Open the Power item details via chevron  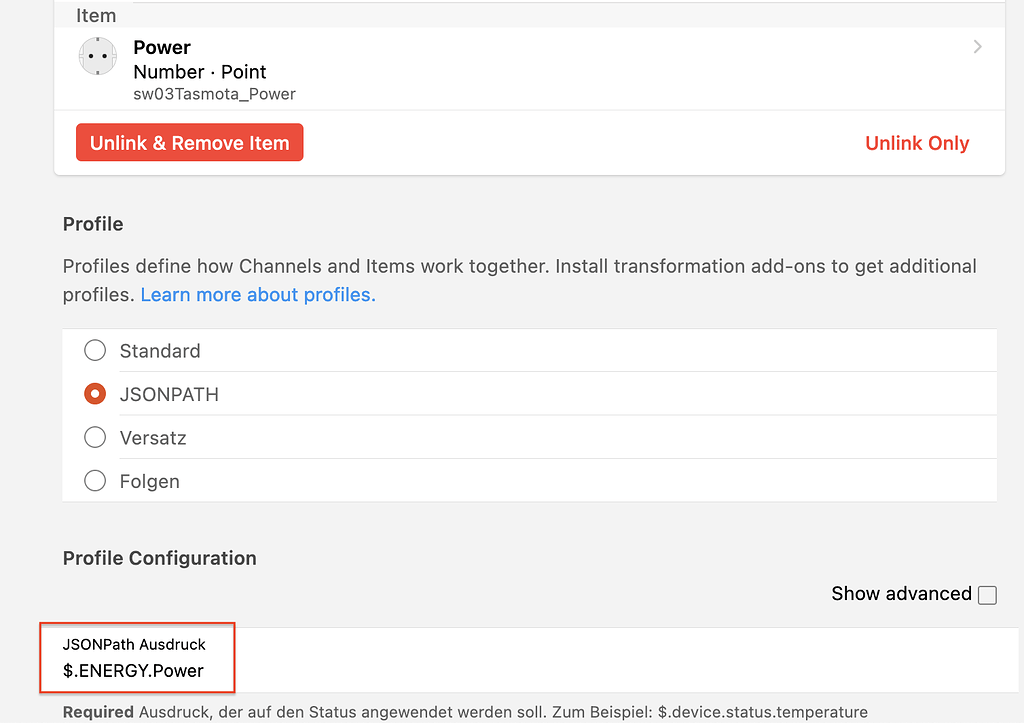[x=977, y=47]
